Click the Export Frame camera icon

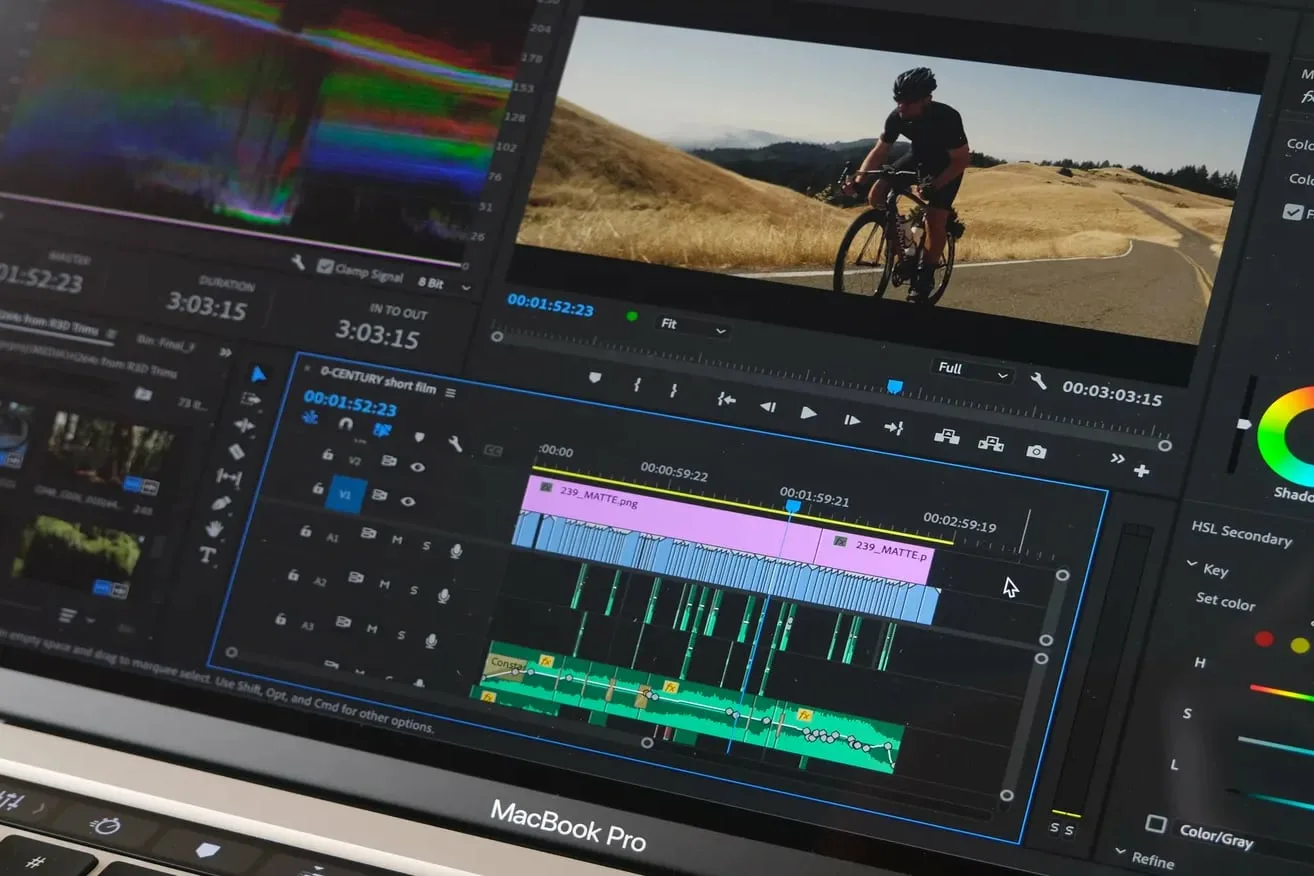[1036, 451]
